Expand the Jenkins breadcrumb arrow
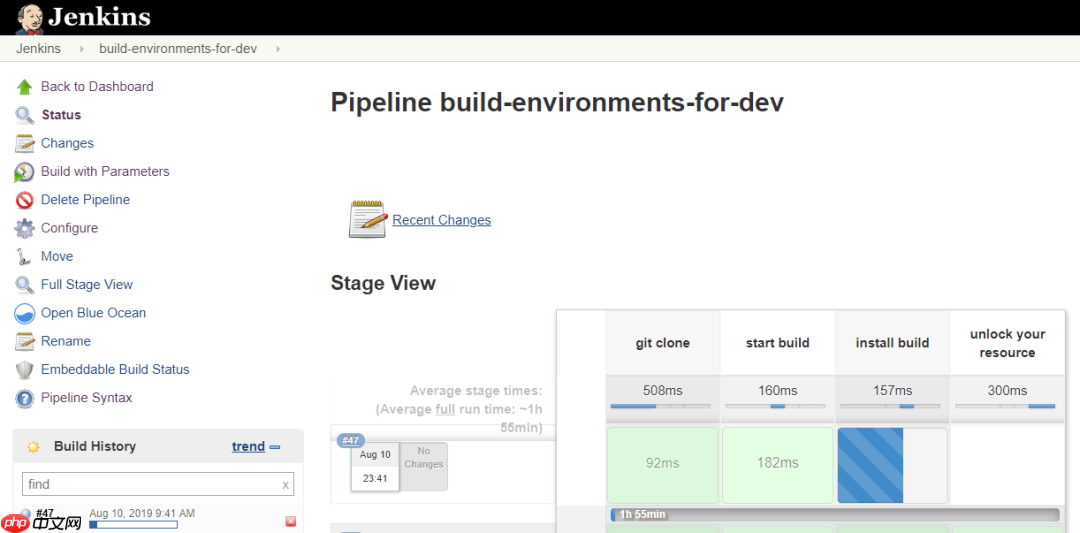The image size is (1080, 533). 81,49
